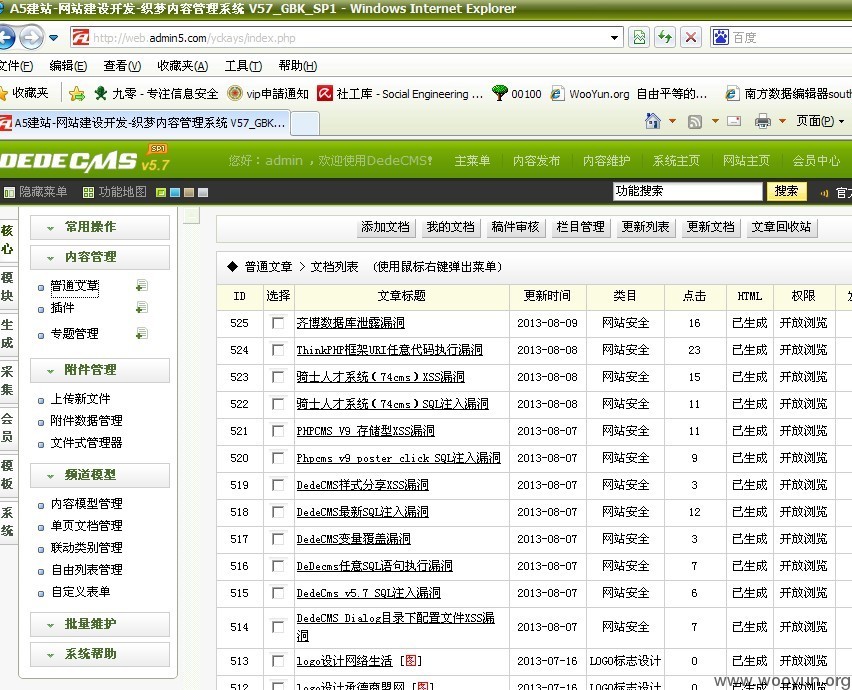Collapse the 内容管理 section
This screenshot has width=852, height=690.
(x=100, y=257)
